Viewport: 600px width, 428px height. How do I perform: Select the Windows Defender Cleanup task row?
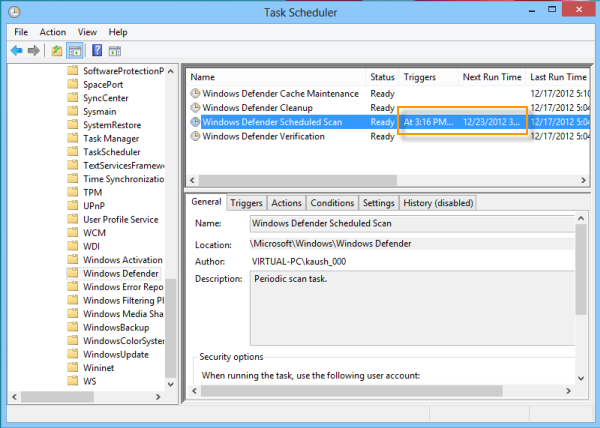[388, 108]
